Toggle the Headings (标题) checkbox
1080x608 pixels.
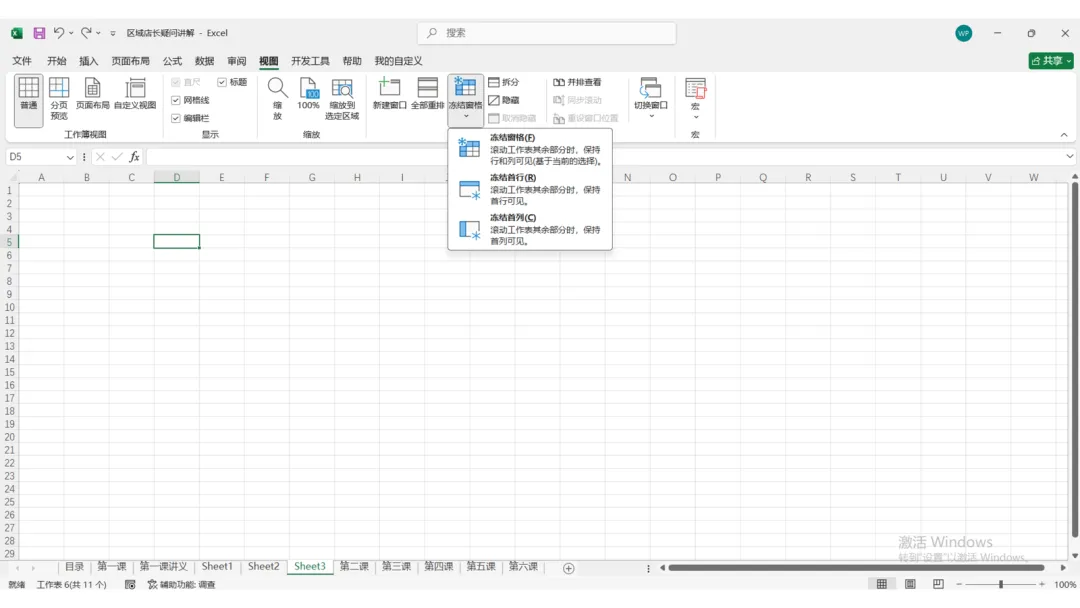pos(222,82)
